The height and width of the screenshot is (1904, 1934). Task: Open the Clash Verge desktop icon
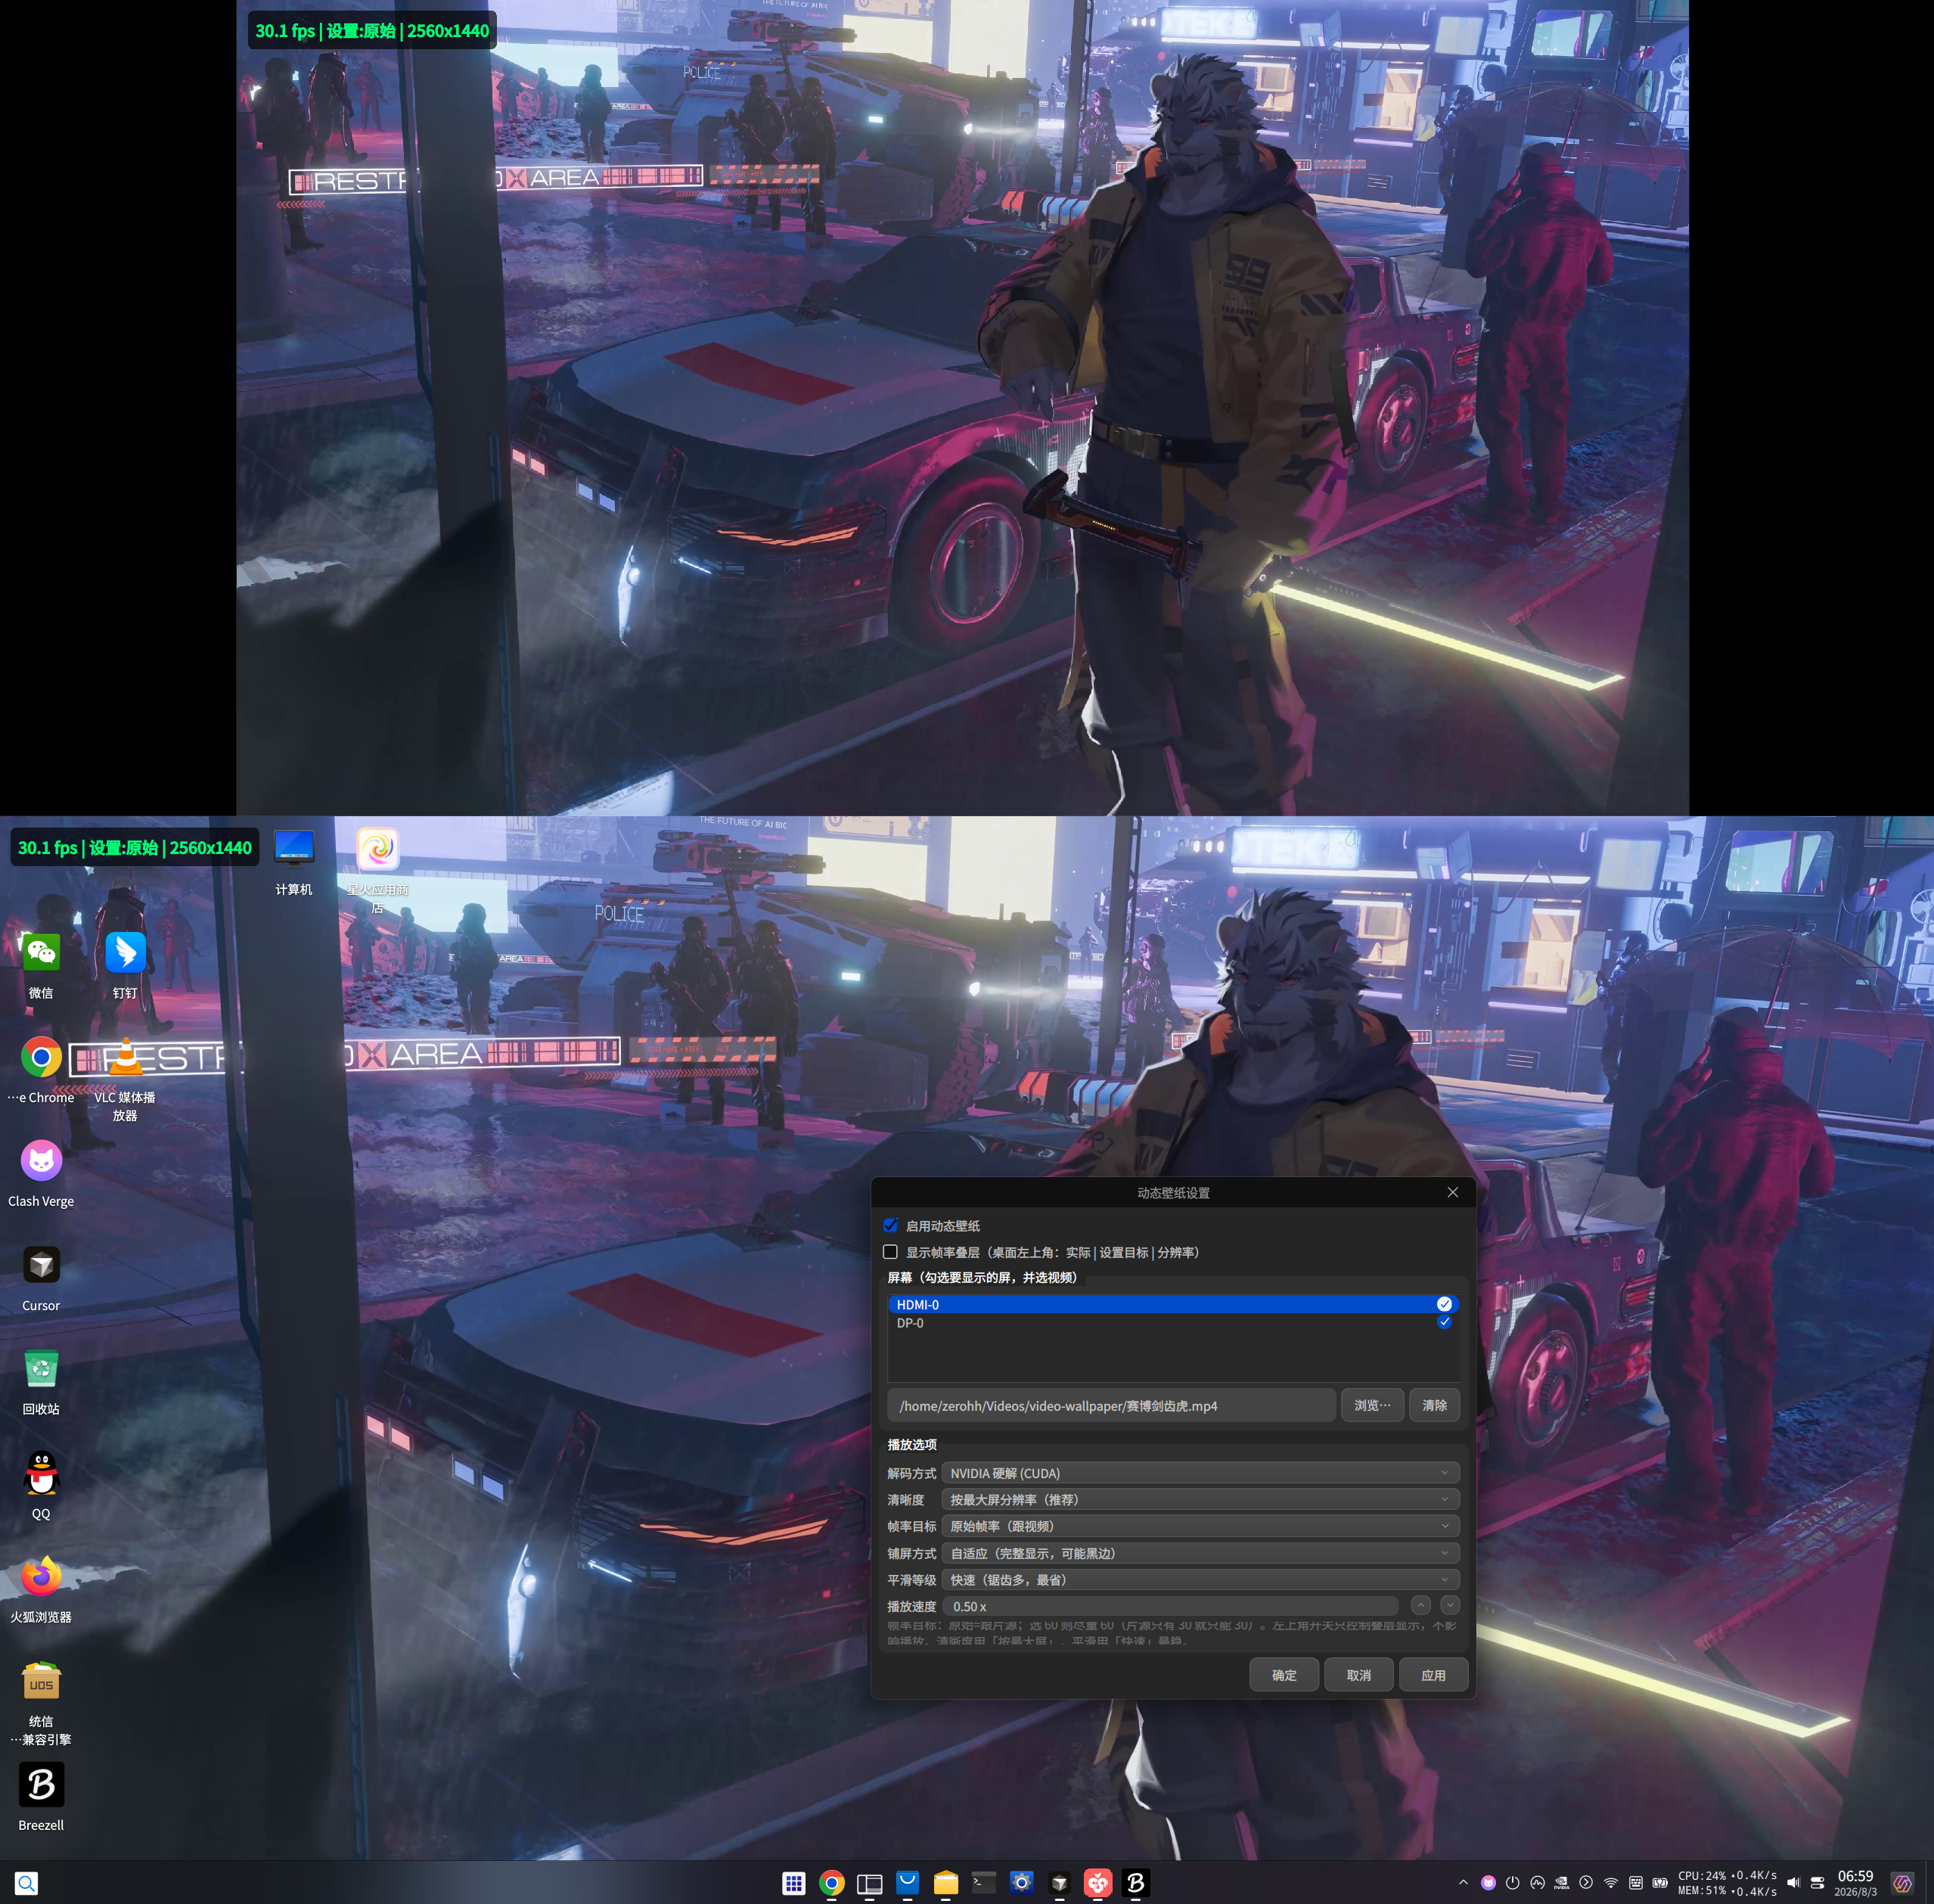tap(41, 1161)
